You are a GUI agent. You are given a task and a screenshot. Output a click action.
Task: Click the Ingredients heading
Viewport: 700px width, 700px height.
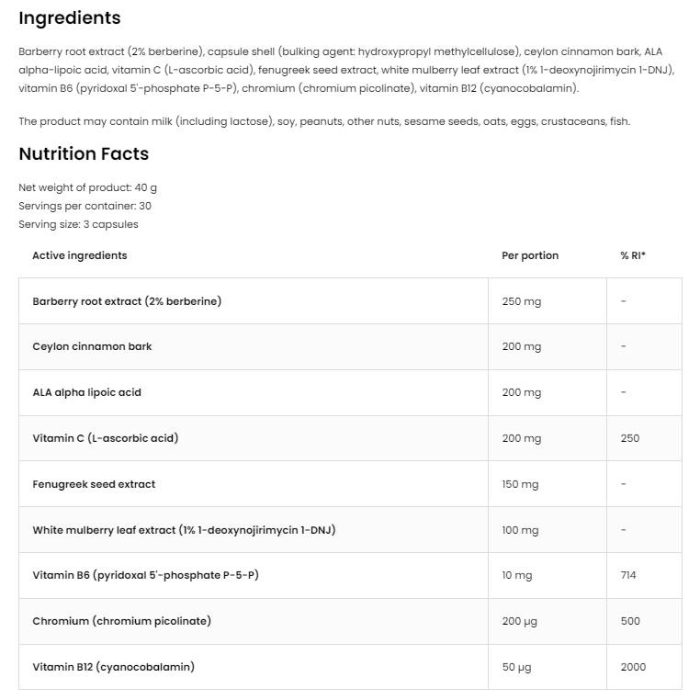coord(70,18)
